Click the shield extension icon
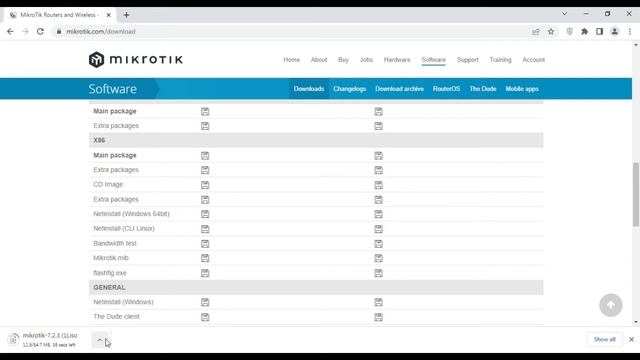This screenshot has height=360, width=640. 569,31
